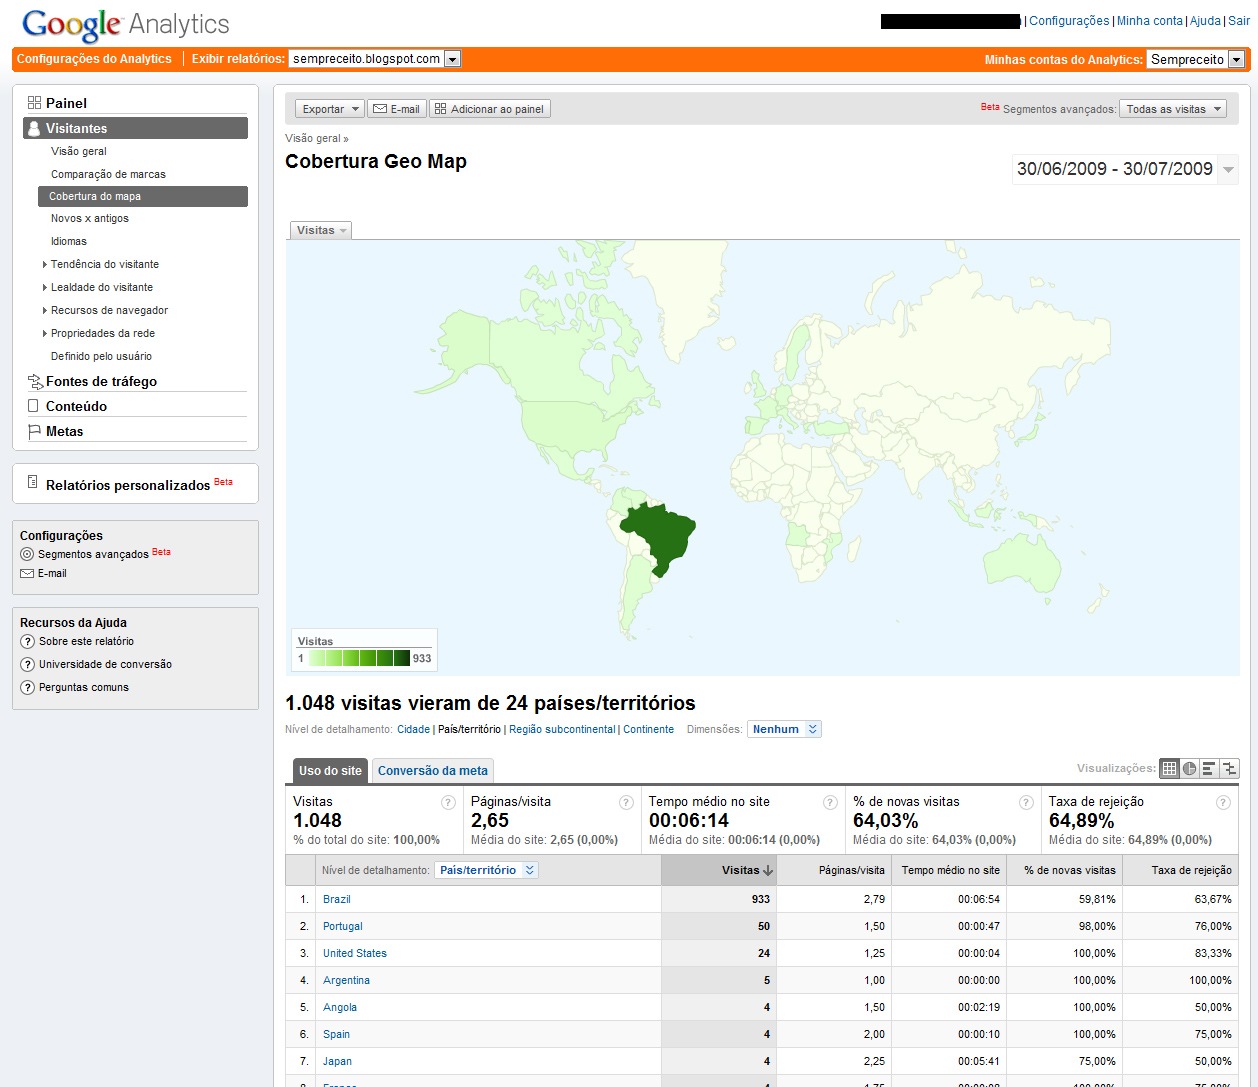1258x1087 pixels.
Task: Click the Visitas color scale legend
Action: [x=365, y=651]
